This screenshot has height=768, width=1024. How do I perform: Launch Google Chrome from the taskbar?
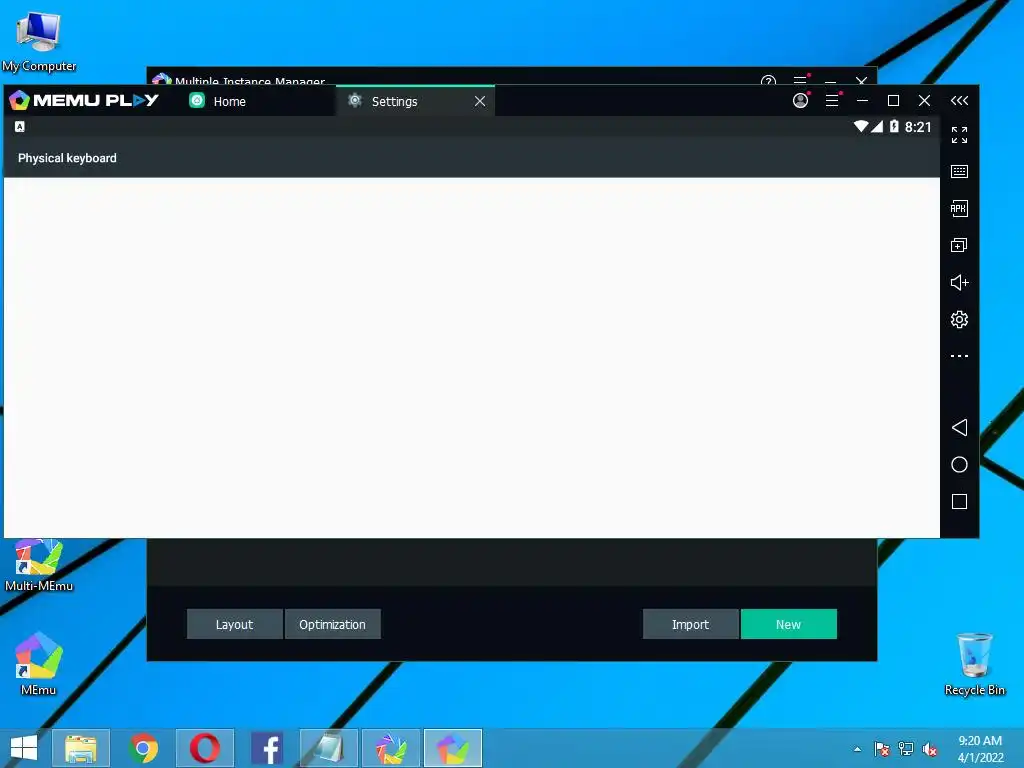pos(143,748)
